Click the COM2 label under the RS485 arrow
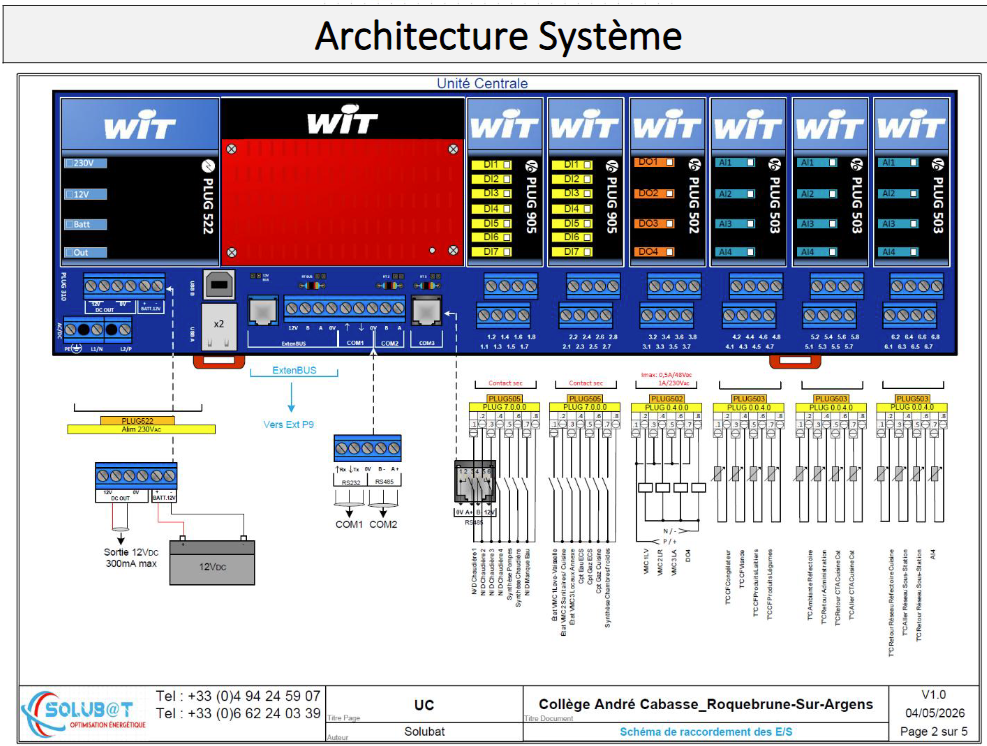Viewport: 987px width, 746px height. tap(383, 524)
